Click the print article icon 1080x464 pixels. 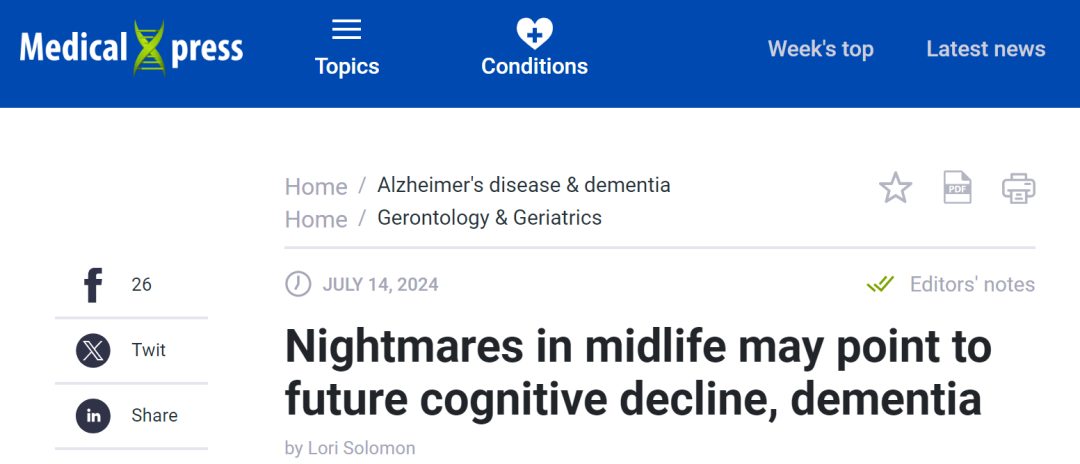1018,187
